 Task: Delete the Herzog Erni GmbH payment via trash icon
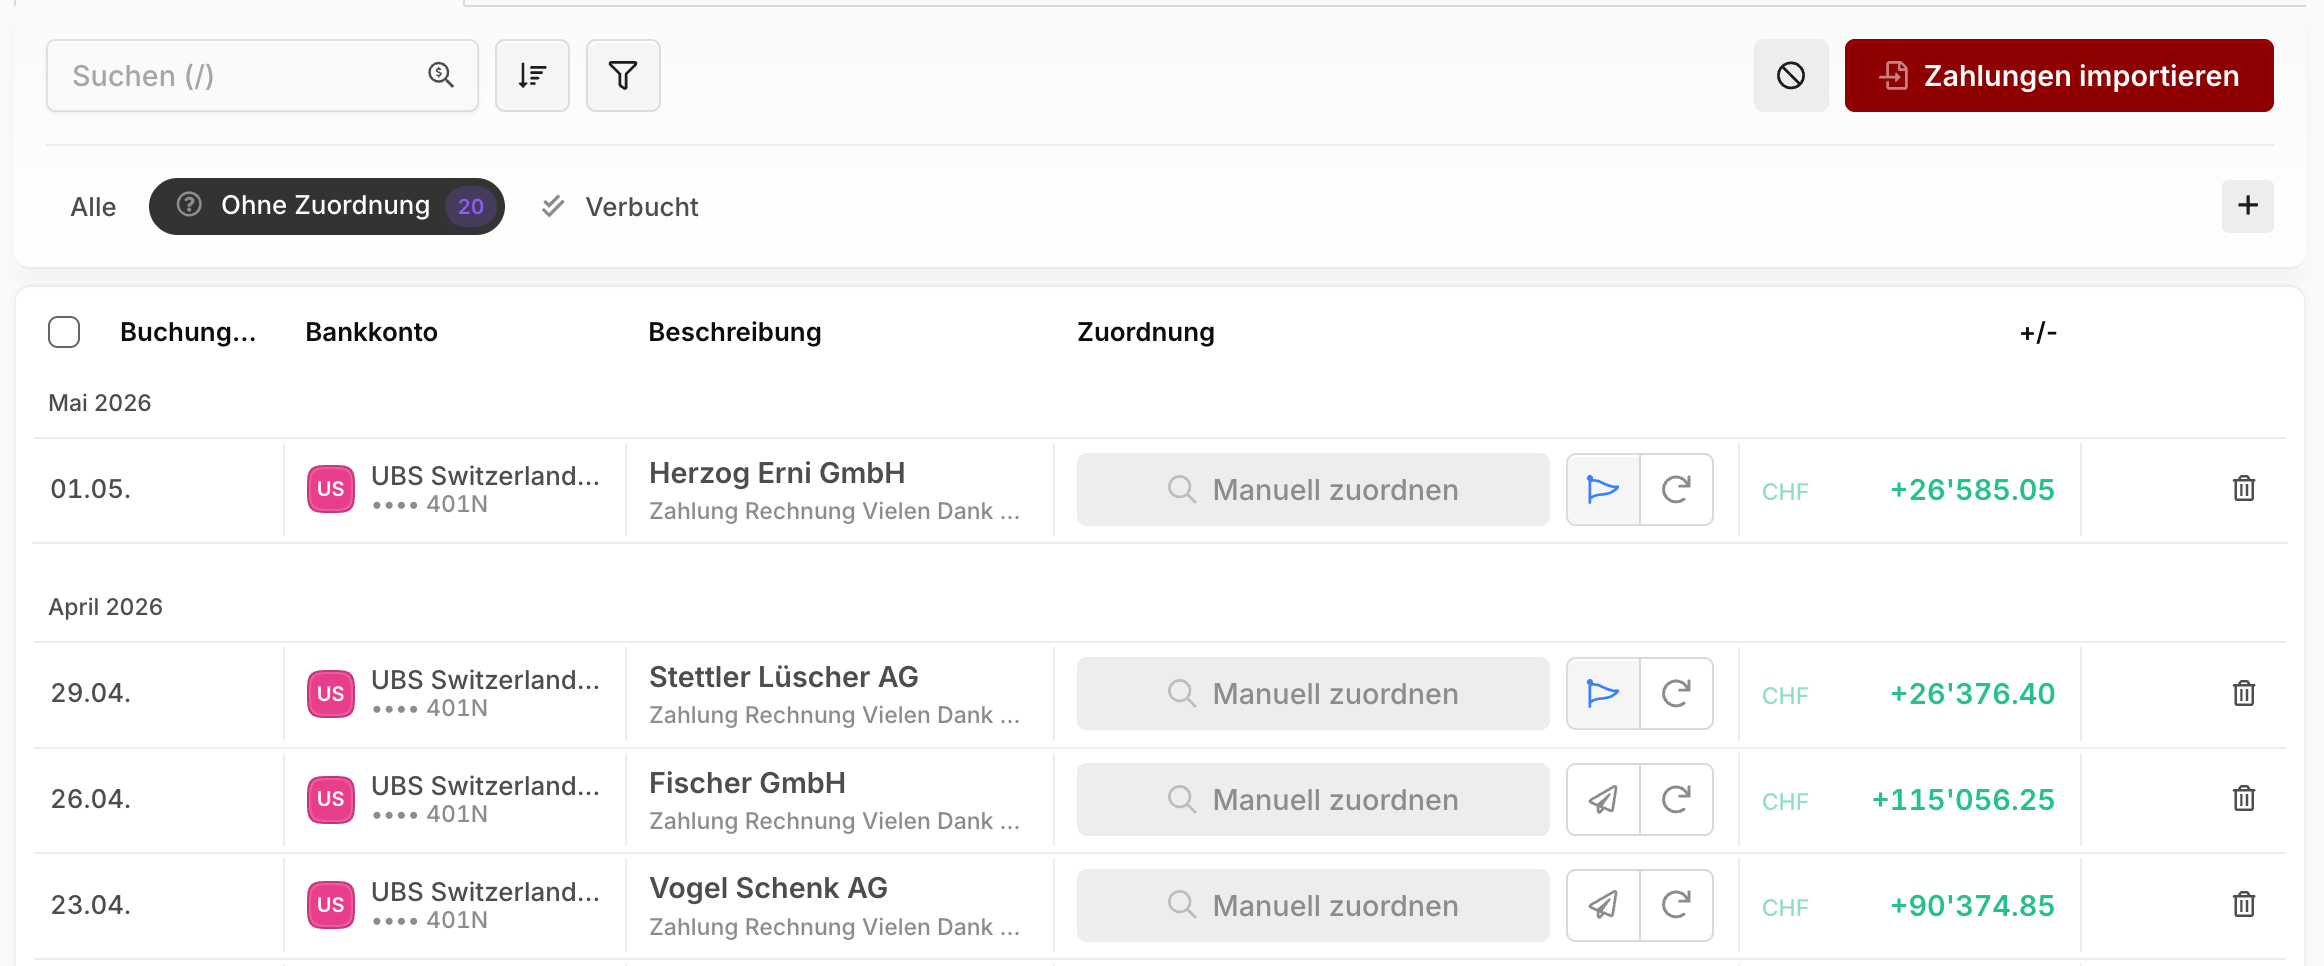coord(2244,488)
